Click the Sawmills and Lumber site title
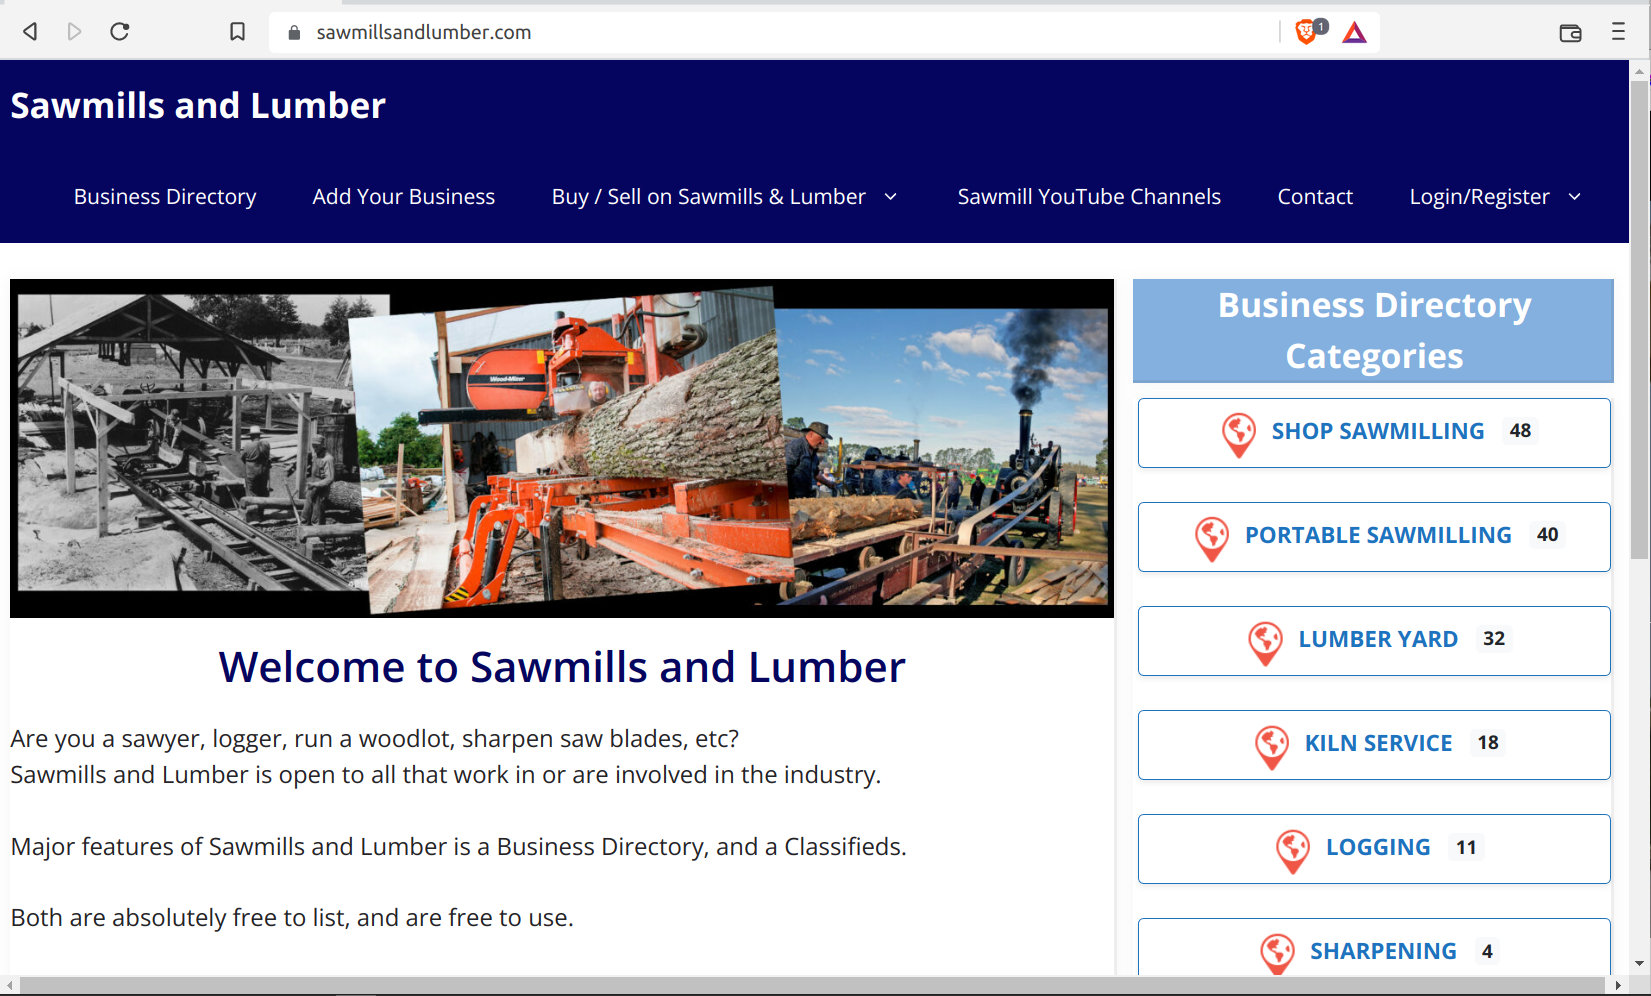The width and height of the screenshot is (1651, 996). click(x=198, y=106)
